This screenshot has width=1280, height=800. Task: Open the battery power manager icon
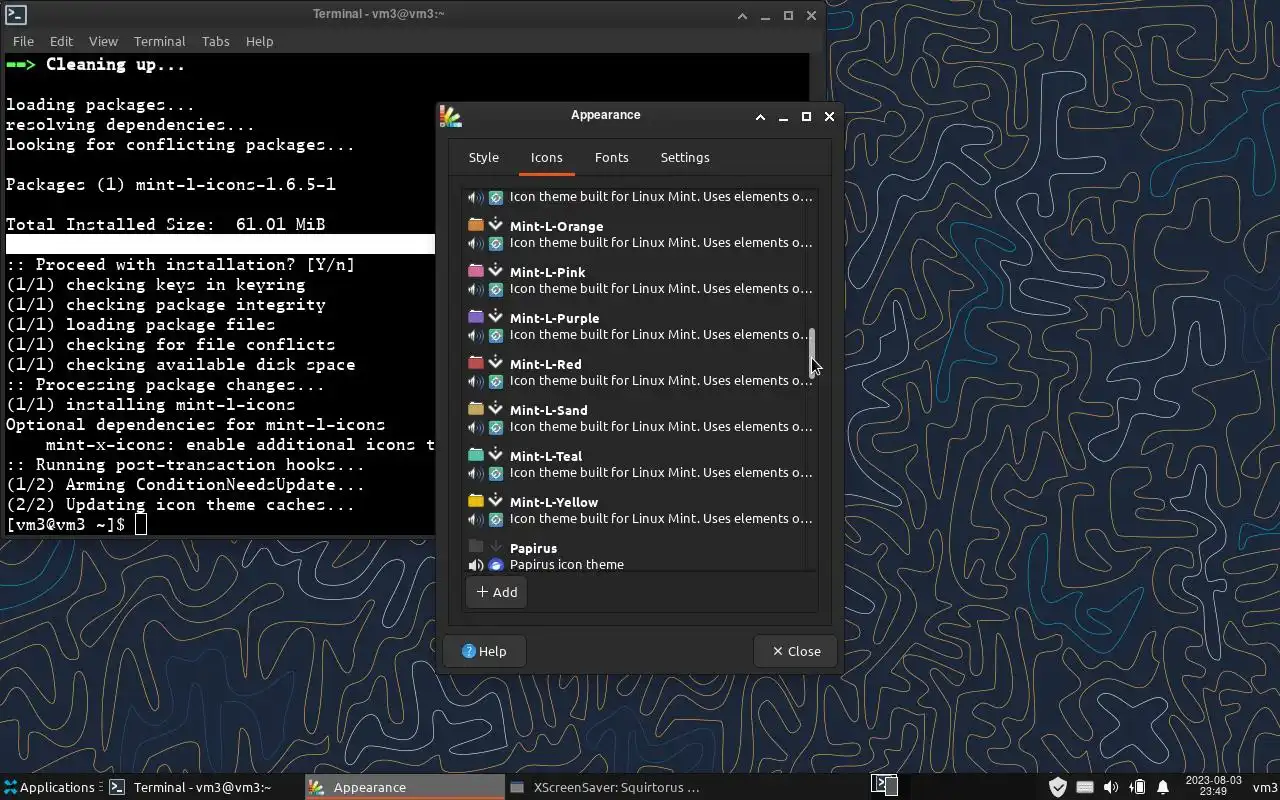click(1137, 787)
